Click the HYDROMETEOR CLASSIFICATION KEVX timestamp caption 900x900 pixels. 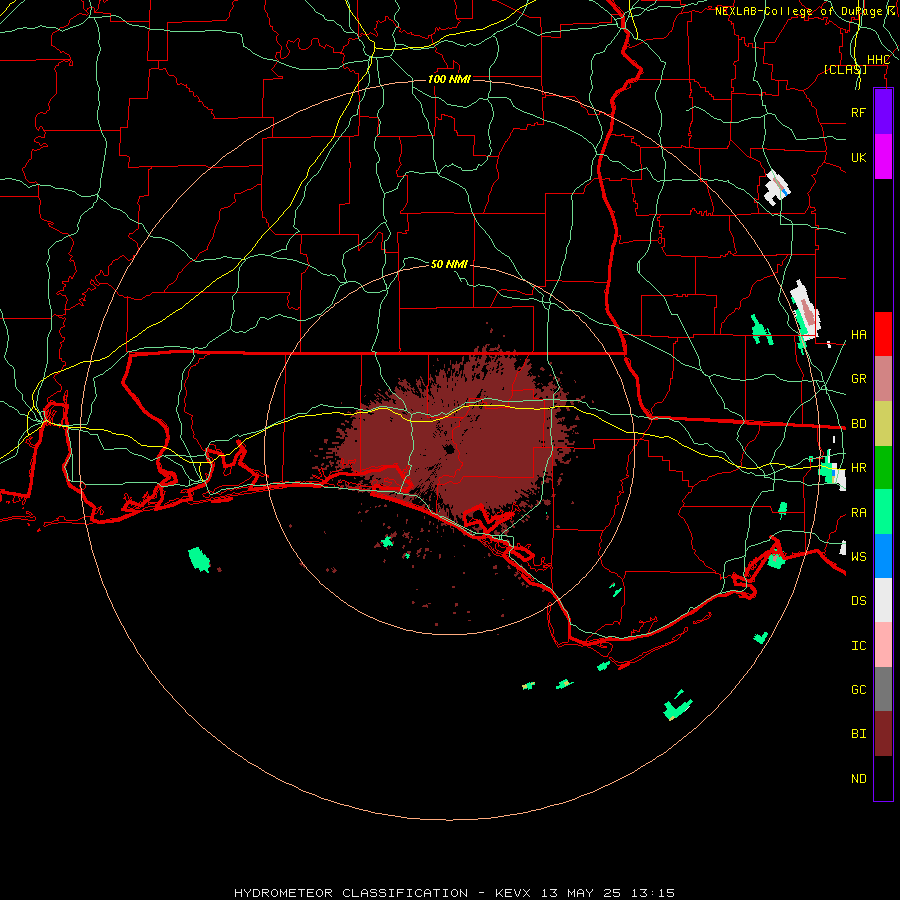tap(454, 893)
